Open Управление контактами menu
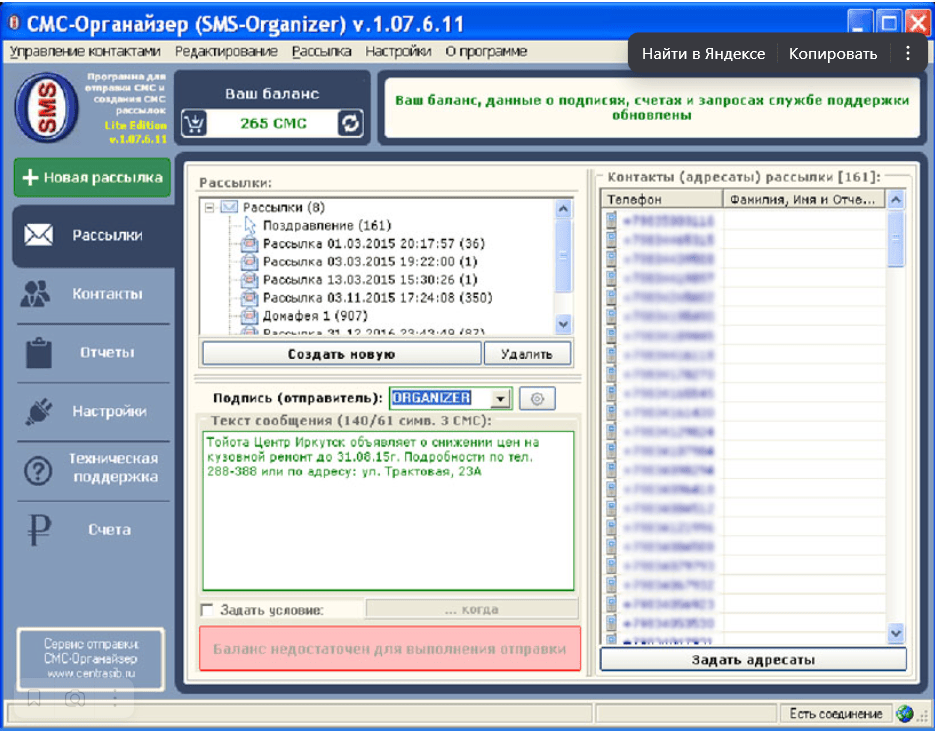Viewport: 935px width, 731px height. coord(85,51)
